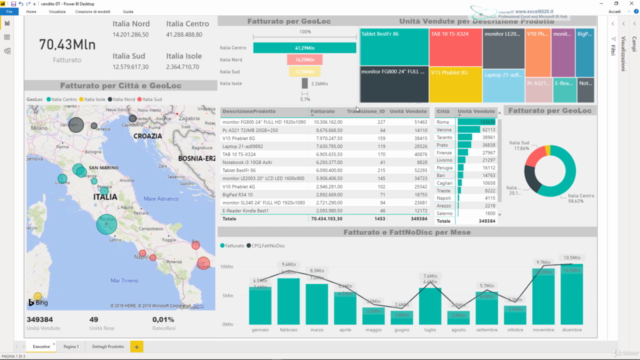Click the Taranto row in city table
Image resolution: width=640 pixels, height=360 pixels.
click(x=466, y=138)
